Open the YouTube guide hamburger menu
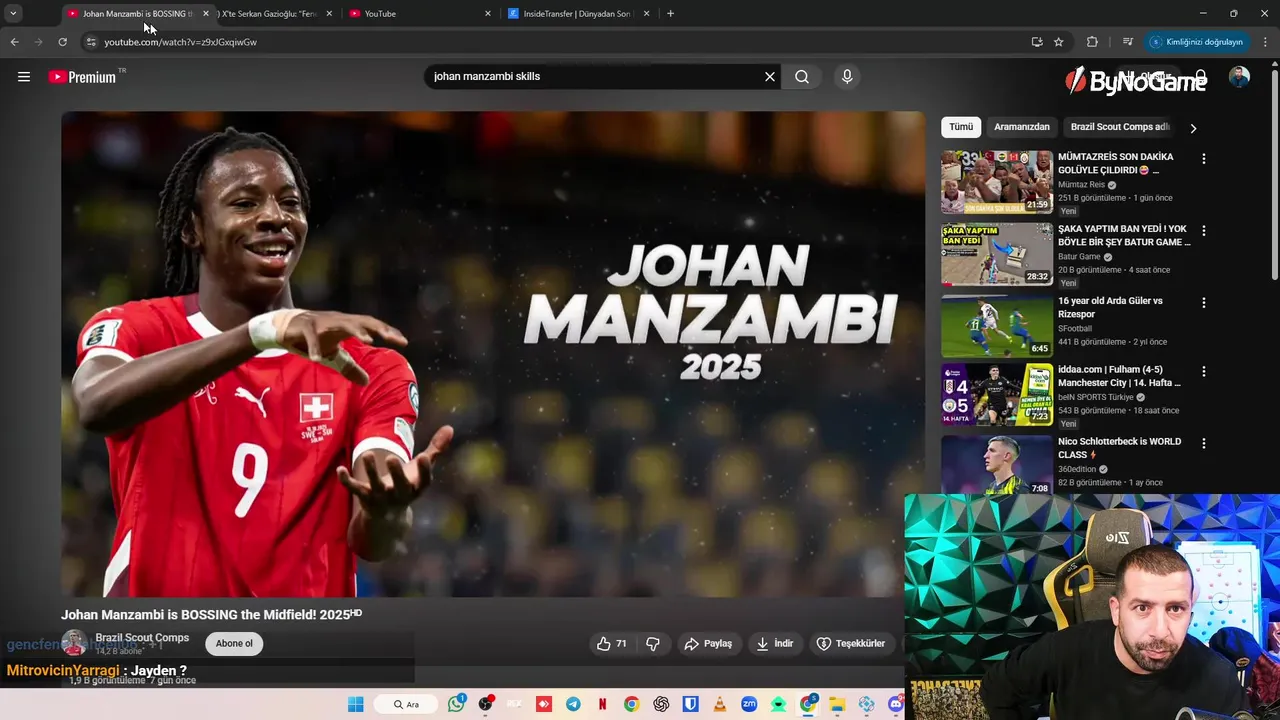Screen dimensions: 1280x720 24,77
